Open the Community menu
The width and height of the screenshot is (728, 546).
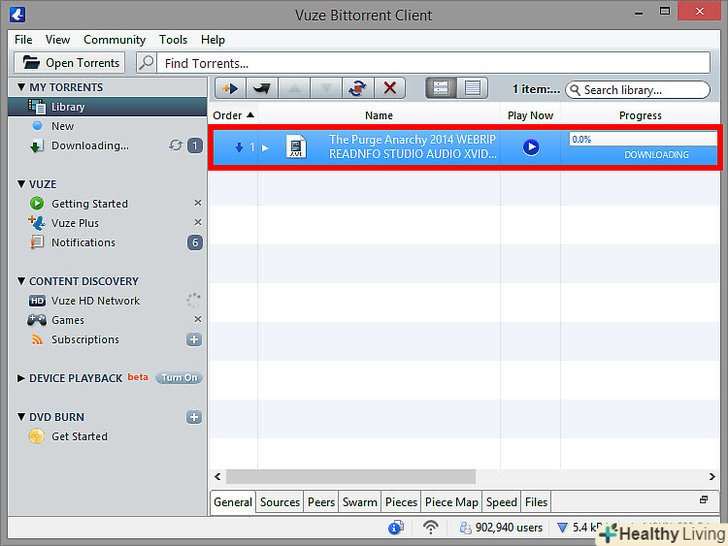tap(114, 40)
